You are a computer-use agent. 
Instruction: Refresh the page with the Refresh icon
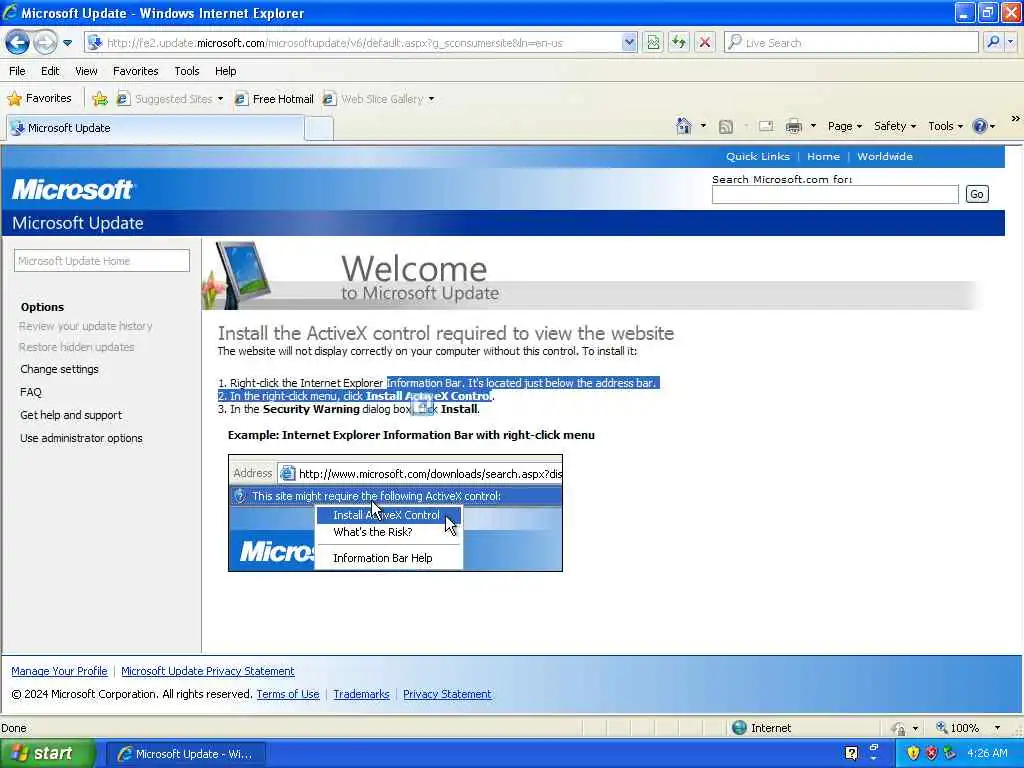(679, 42)
